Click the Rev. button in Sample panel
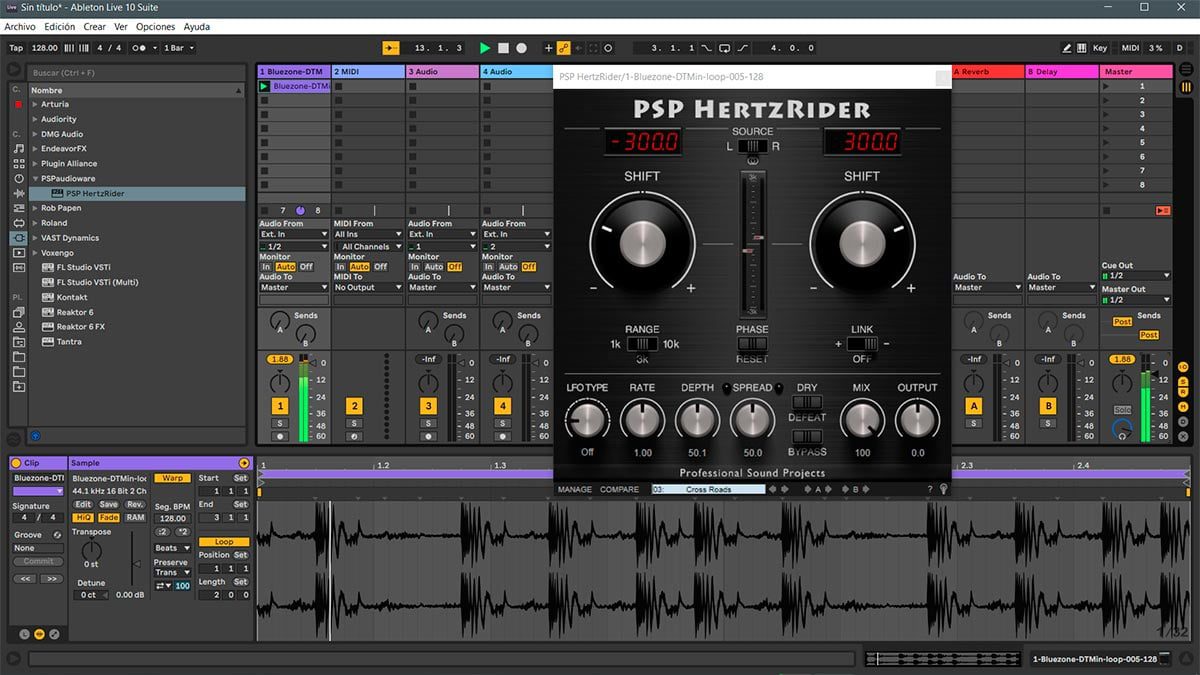The image size is (1200, 675). [x=135, y=504]
